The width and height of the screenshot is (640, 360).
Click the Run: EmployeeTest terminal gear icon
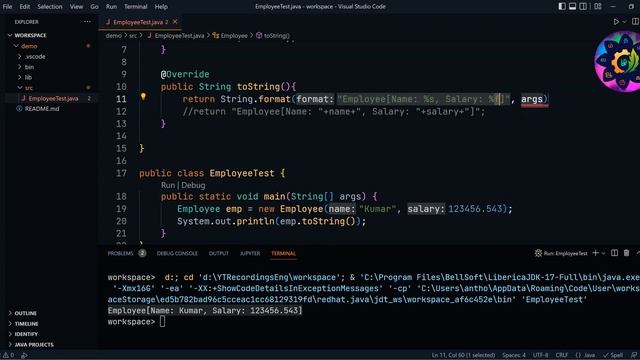(538, 253)
